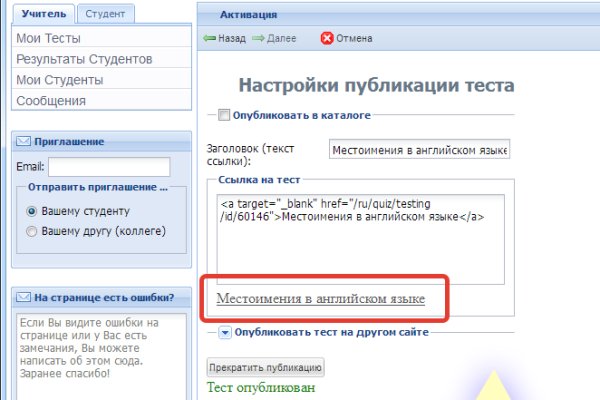Image resolution: width=600 pixels, height=400 pixels.
Task: Click the Заголовок text input field
Action: pyautogui.click(x=419, y=150)
